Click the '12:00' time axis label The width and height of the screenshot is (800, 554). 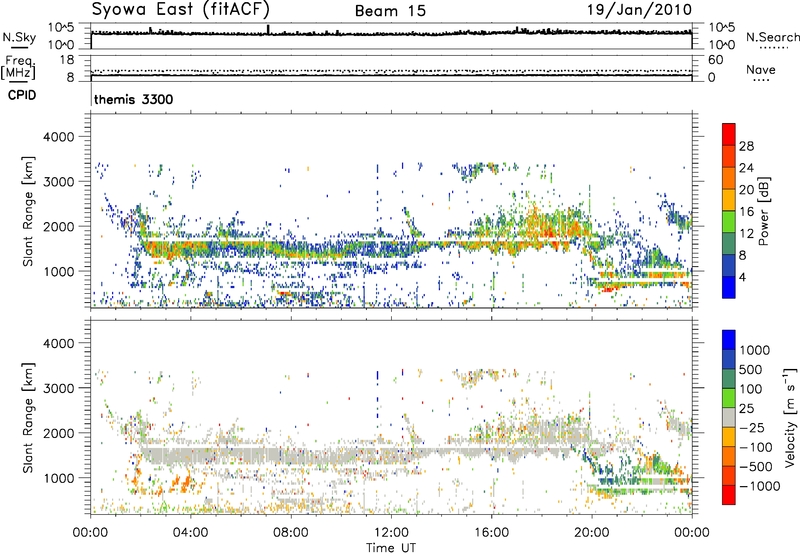391,533
